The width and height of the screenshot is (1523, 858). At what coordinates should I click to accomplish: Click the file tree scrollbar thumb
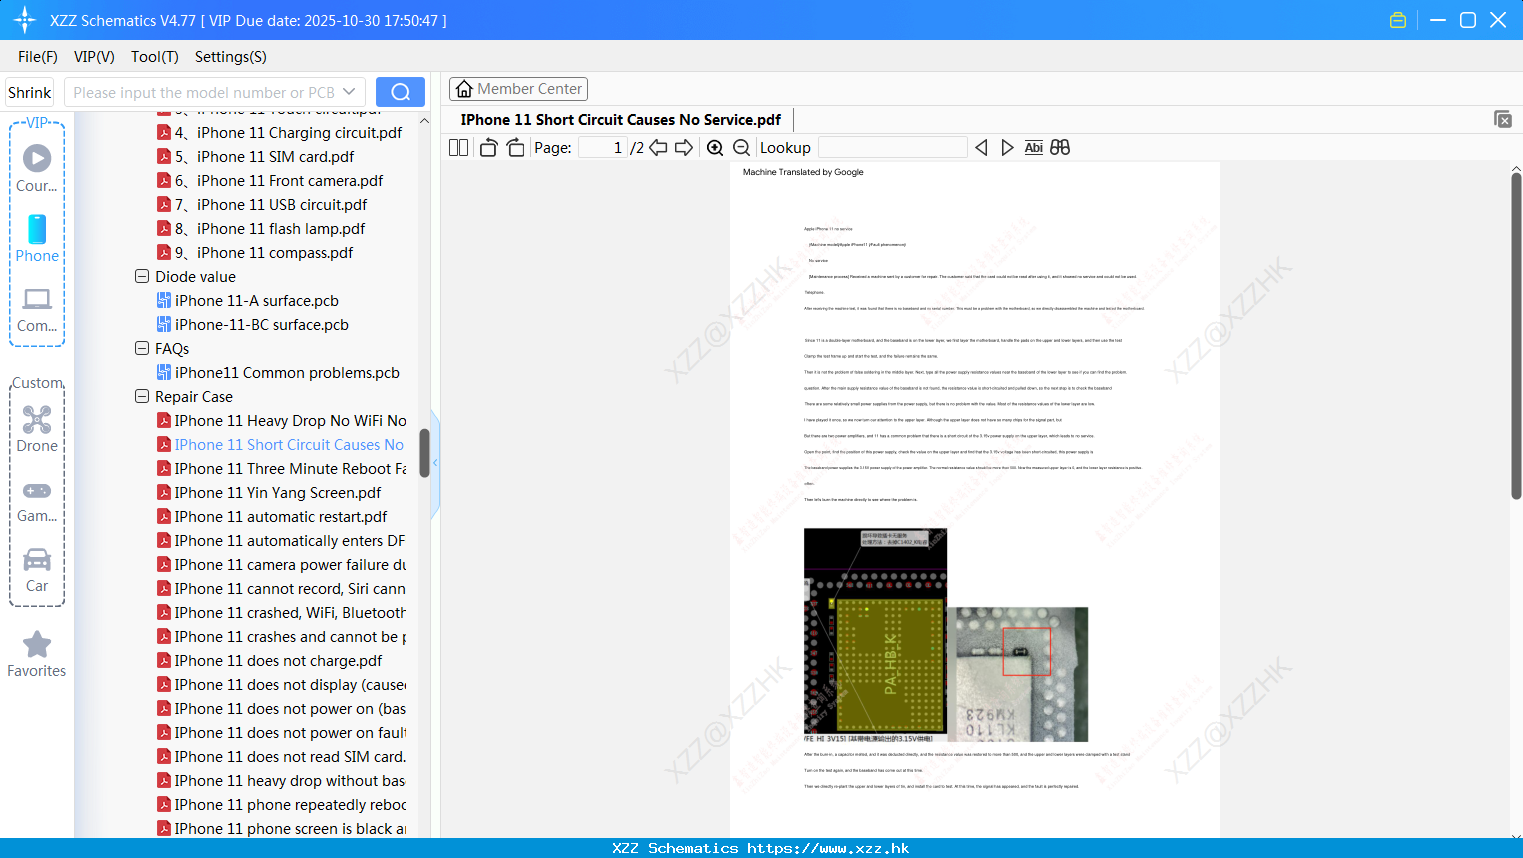pyautogui.click(x=424, y=453)
